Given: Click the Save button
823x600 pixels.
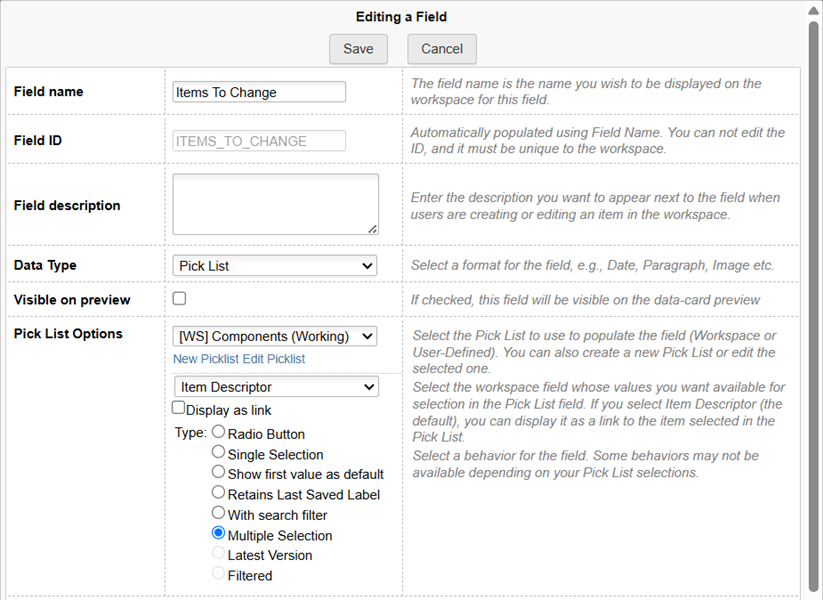Looking at the screenshot, I should tap(358, 49).
